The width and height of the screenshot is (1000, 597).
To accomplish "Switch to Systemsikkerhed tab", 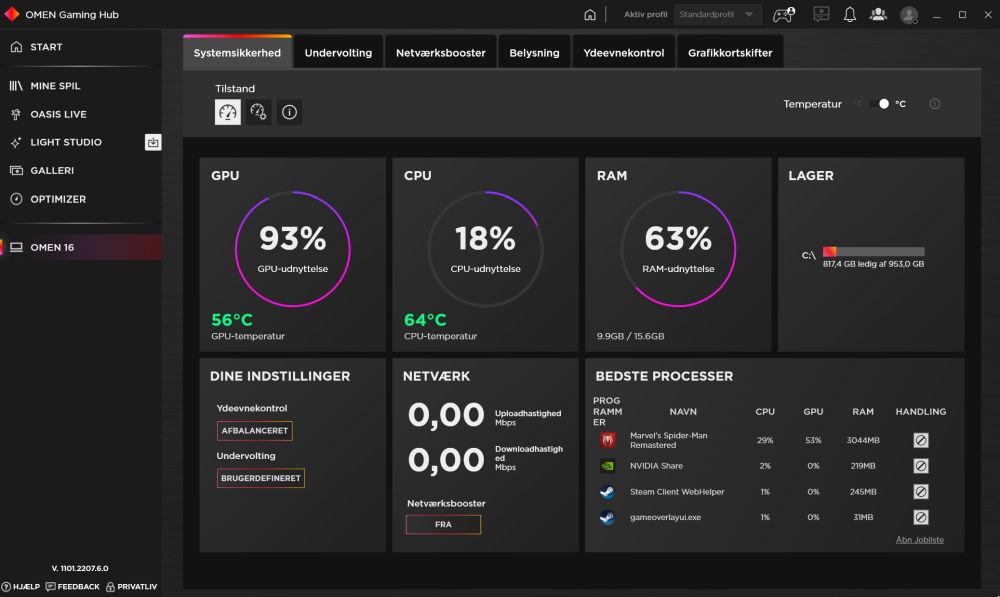I will pos(237,53).
